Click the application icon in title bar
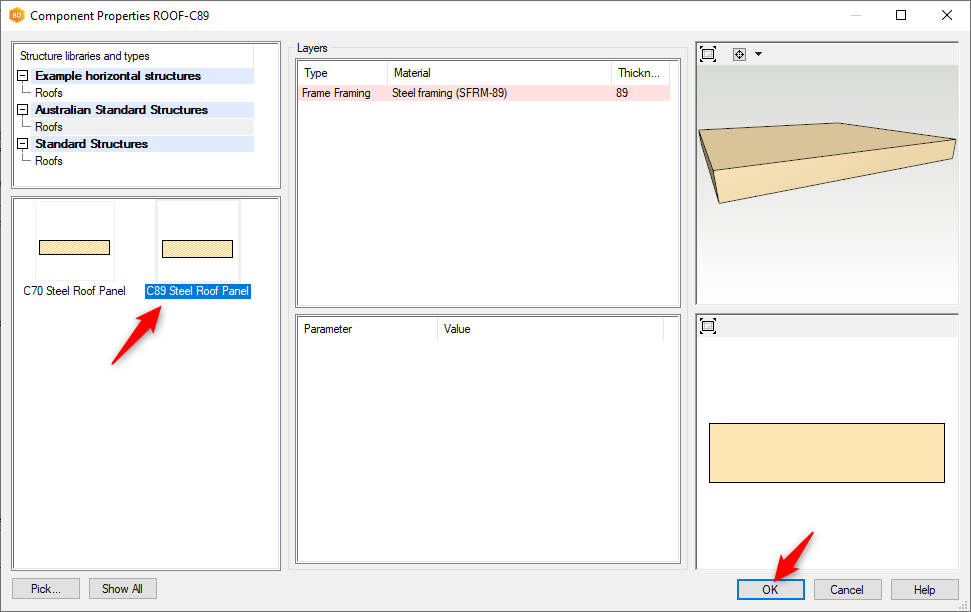Screen dimensions: 971x612 [16, 16]
